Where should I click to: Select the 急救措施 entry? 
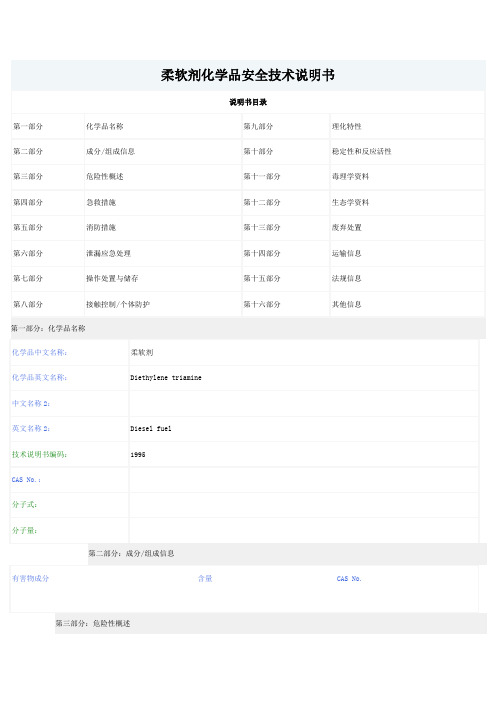click(x=101, y=202)
